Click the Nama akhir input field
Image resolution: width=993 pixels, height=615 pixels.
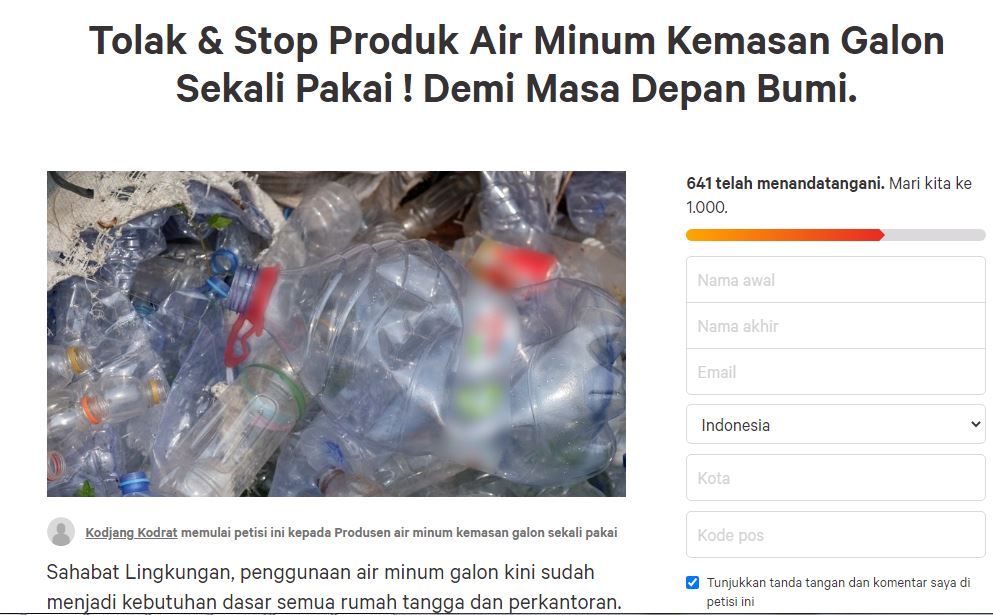[x=835, y=326]
